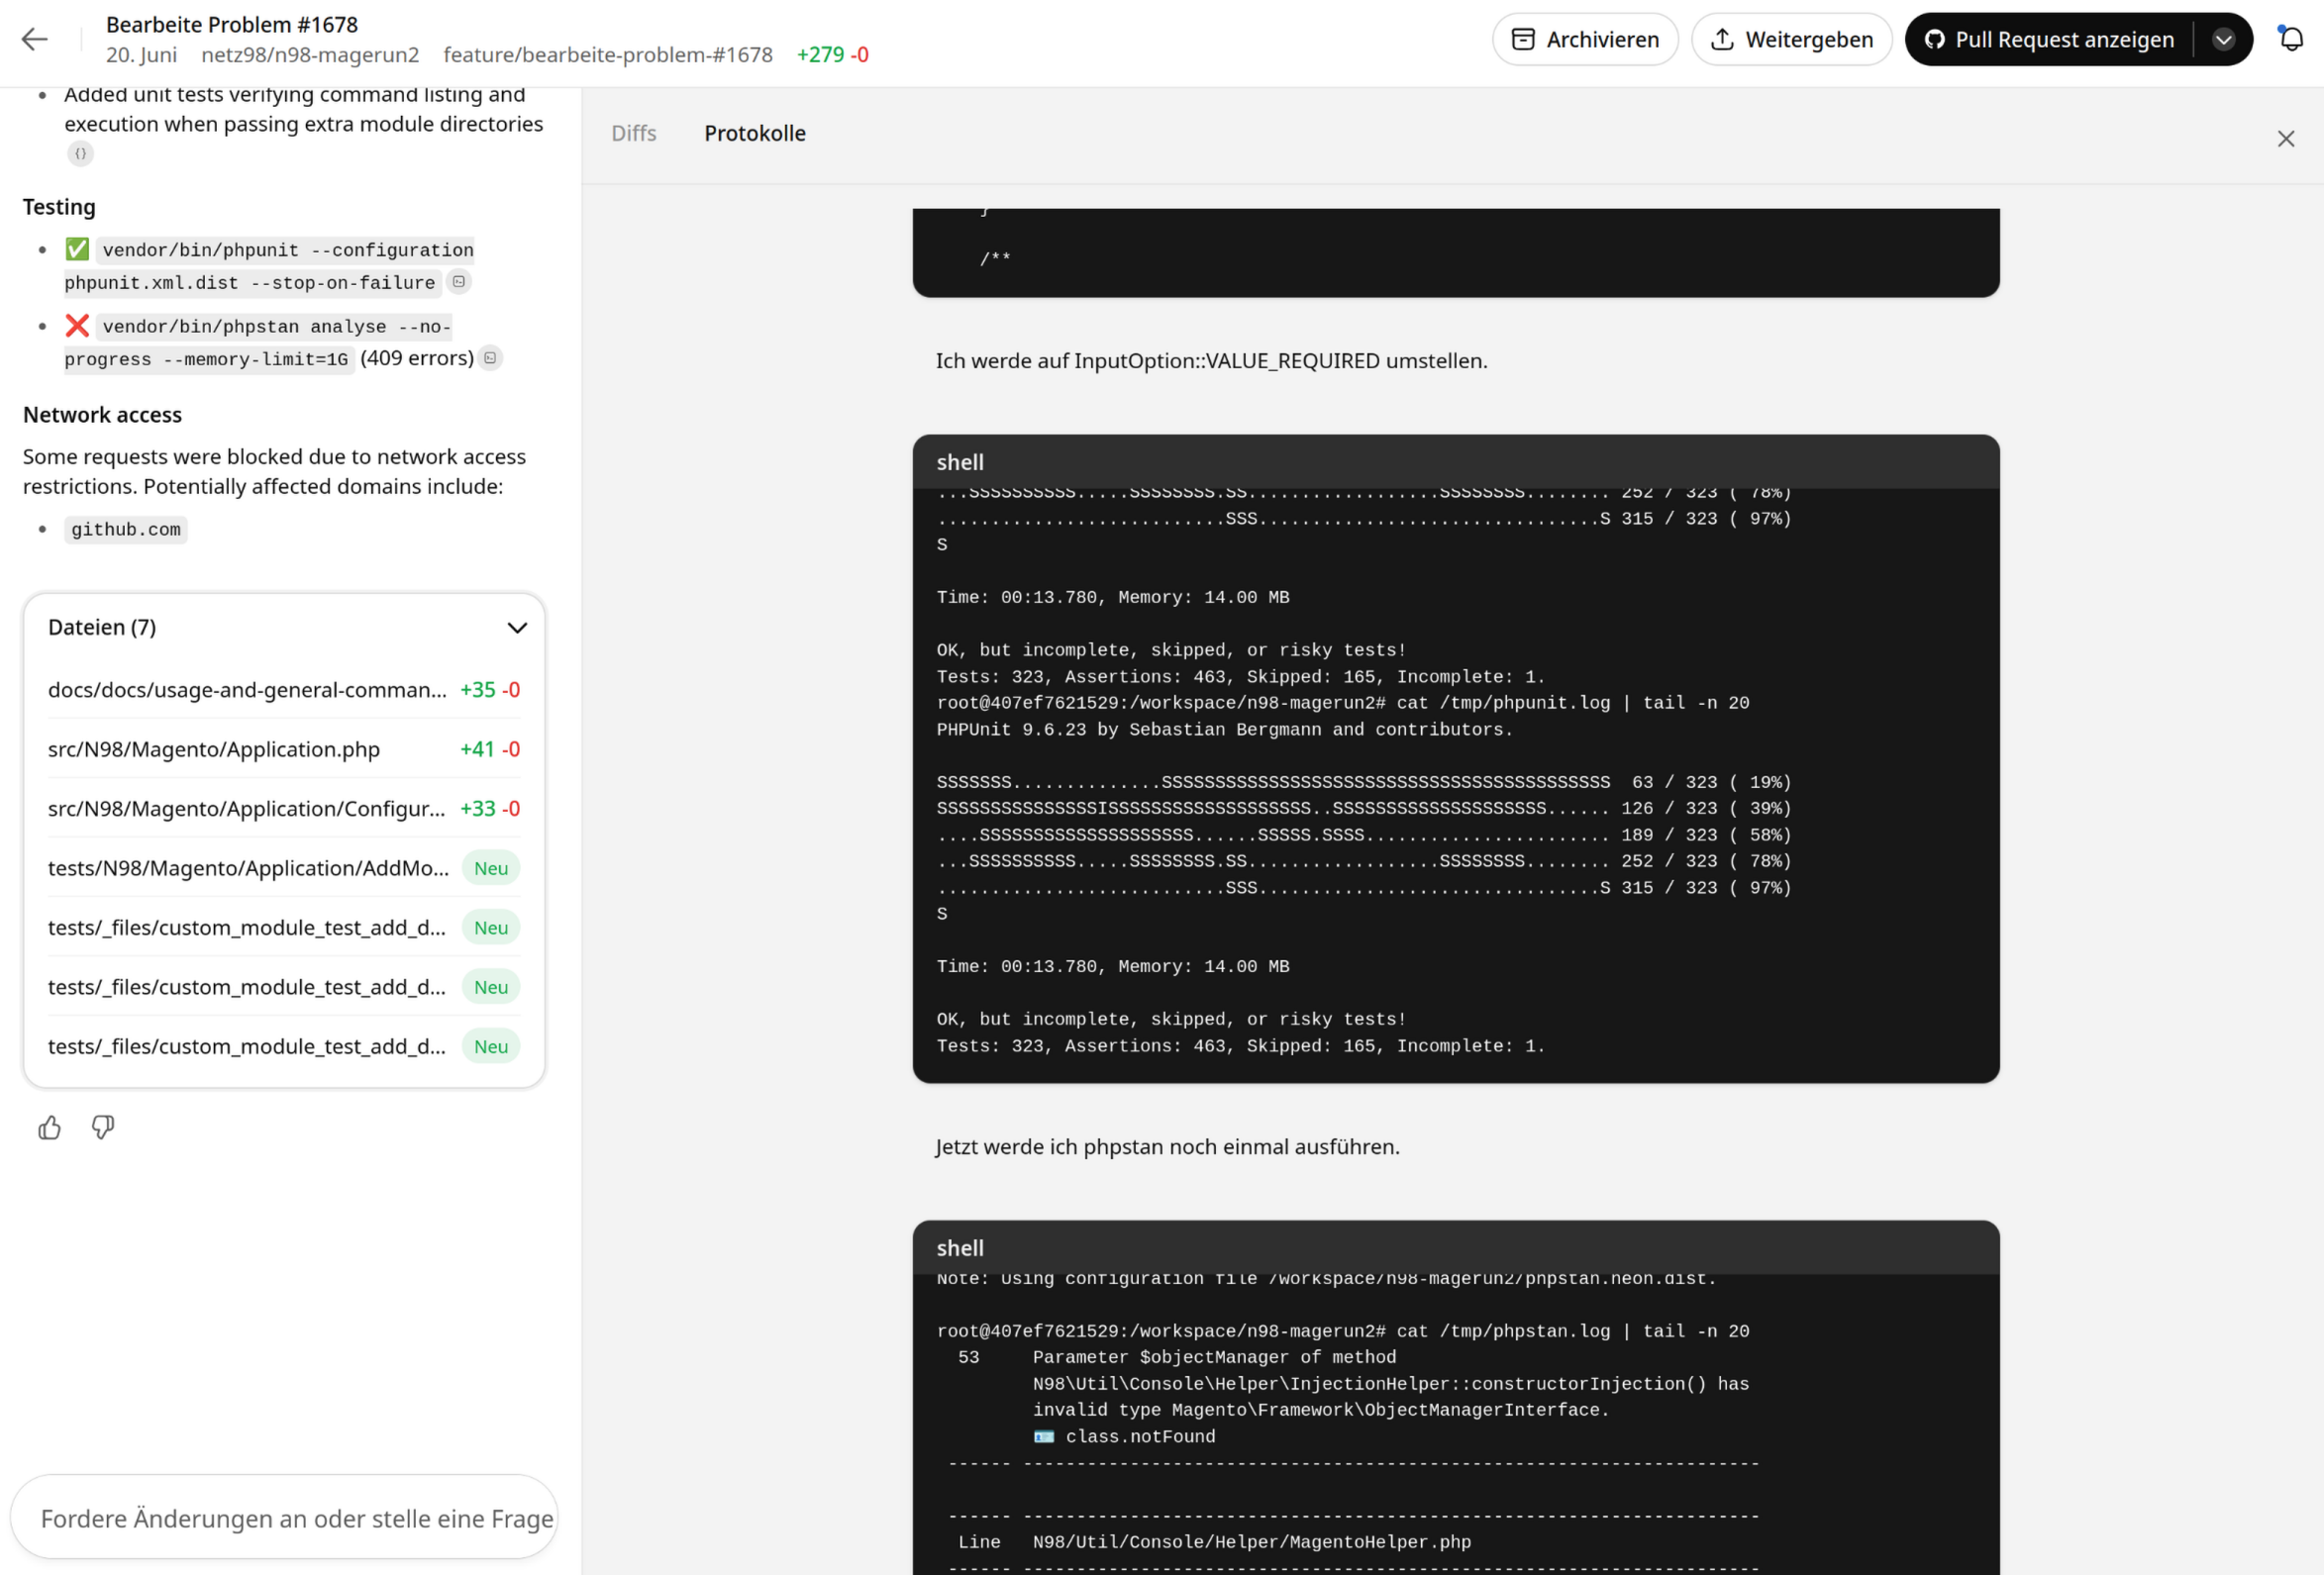Switch to the Diffs tab
Image resolution: width=2324 pixels, height=1575 pixels.
(634, 133)
